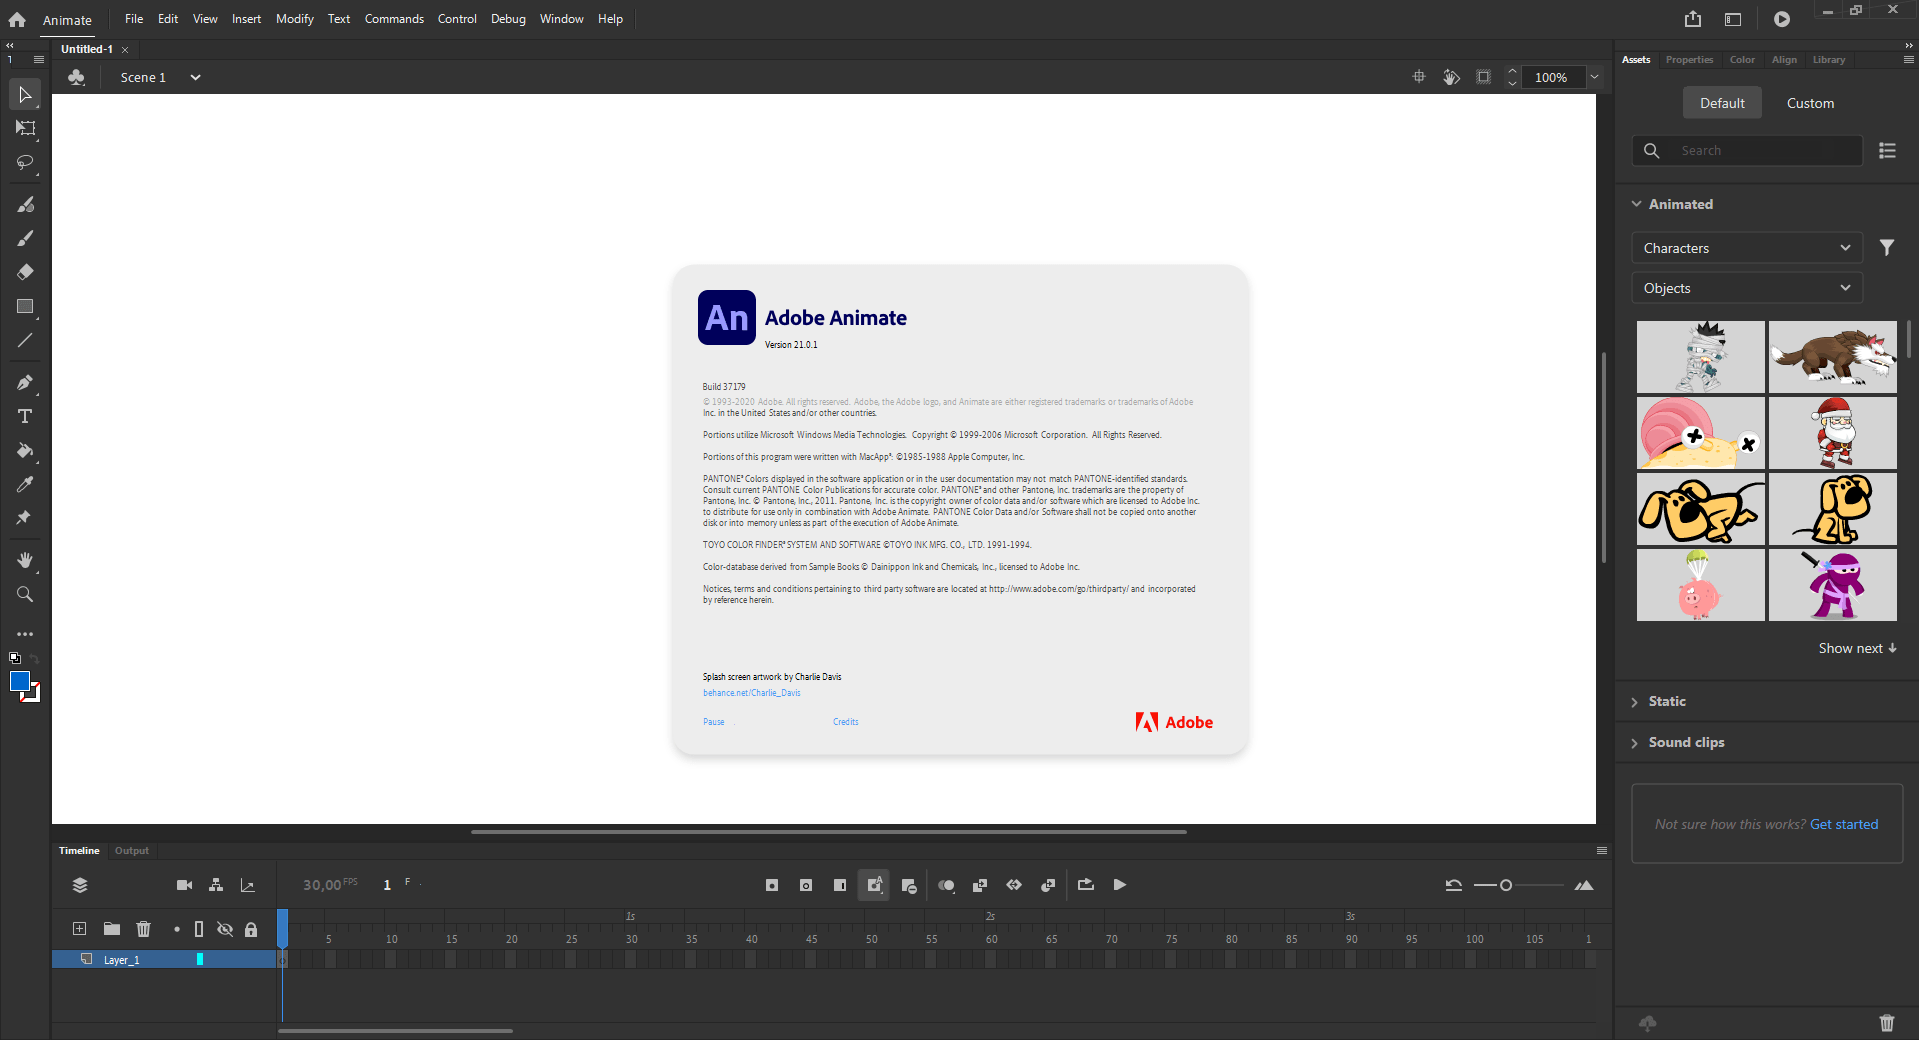Select the Eraser tool
This screenshot has width=1919, height=1040.
click(25, 272)
